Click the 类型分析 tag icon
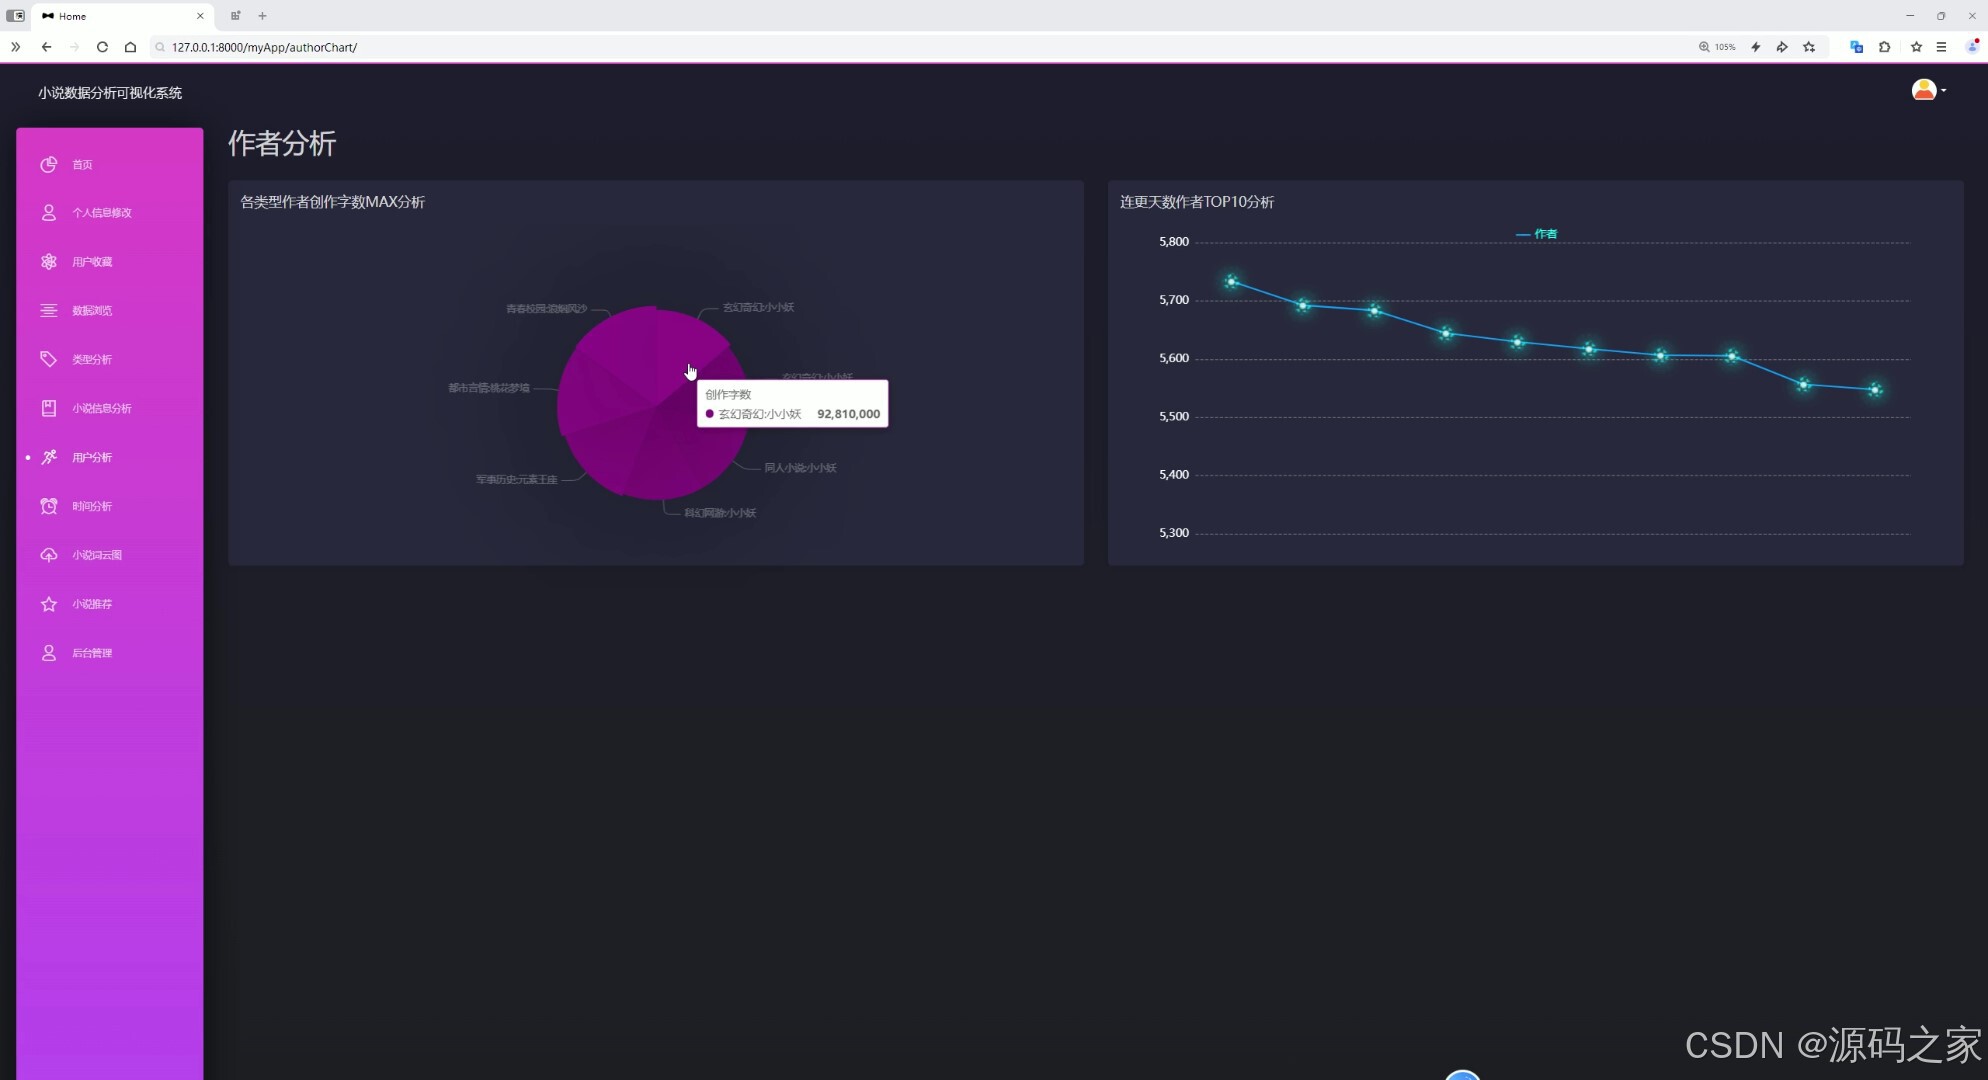The width and height of the screenshot is (1988, 1080). pyautogui.click(x=48, y=359)
